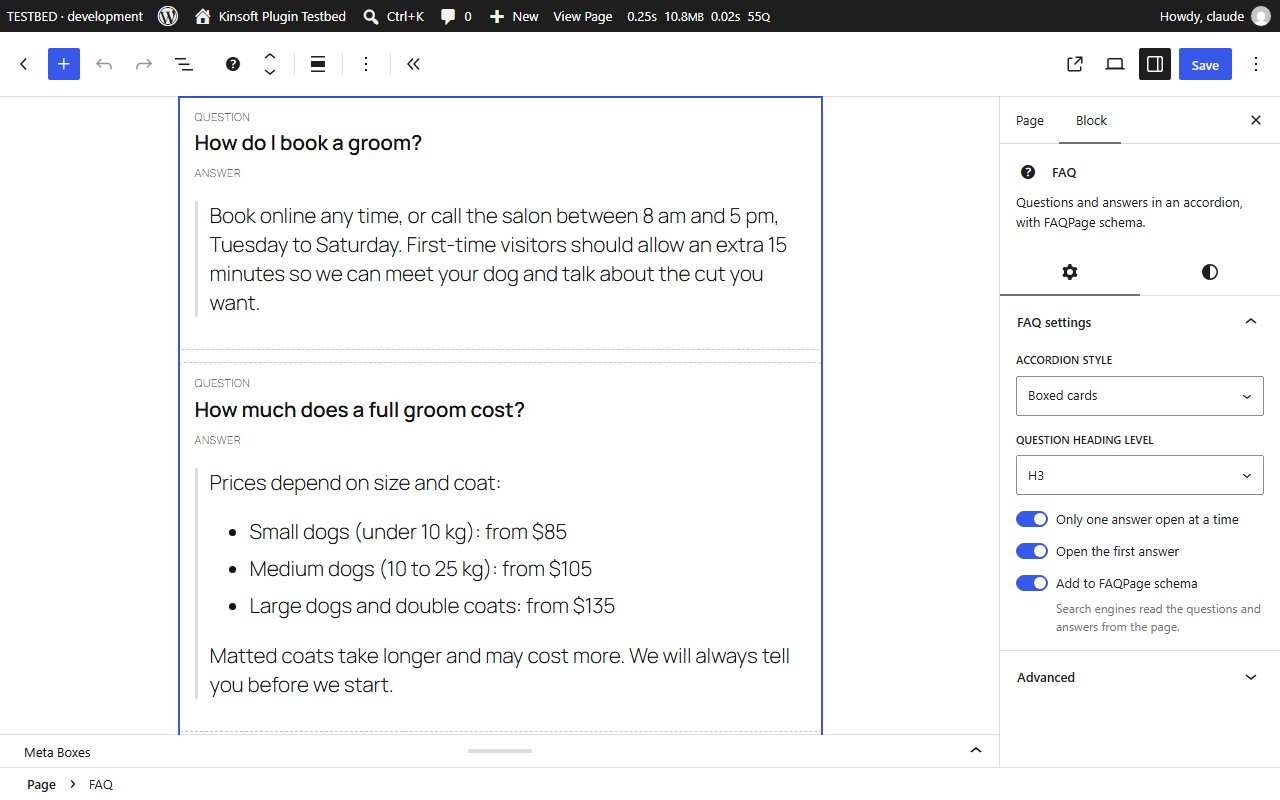The height and width of the screenshot is (800, 1280).
Task: Toggle Open the first answer
Action: point(1032,551)
